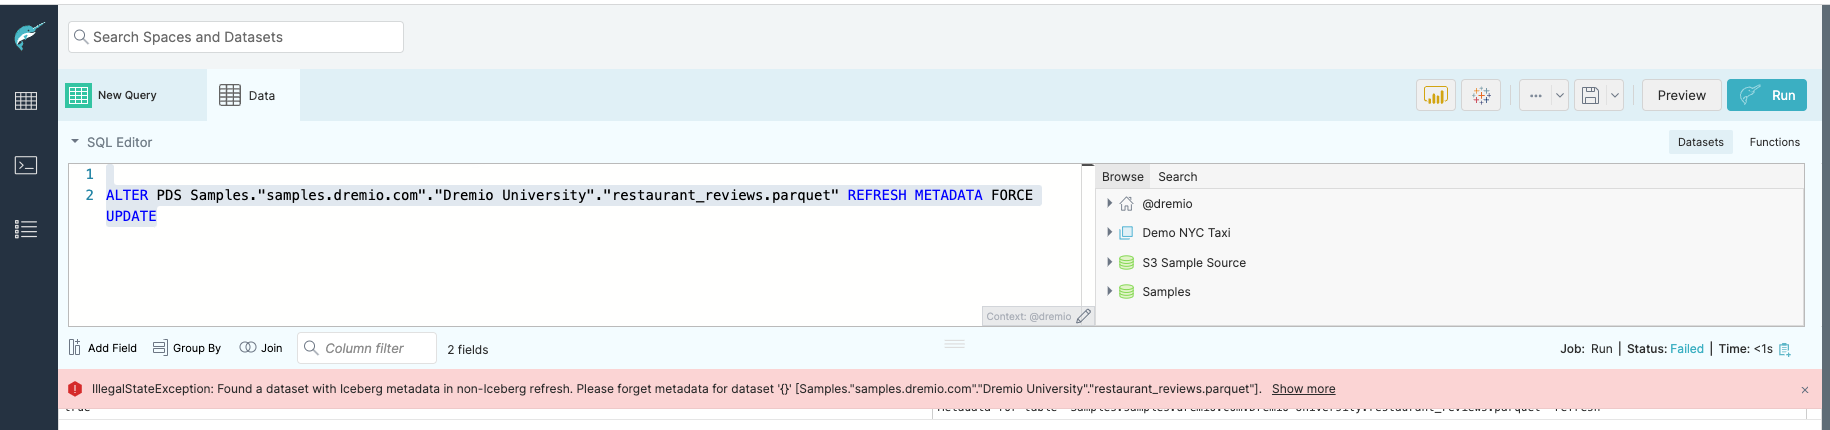The image size is (1830, 430).
Task: Select S3 Sample Source in tree
Action: [1194, 263]
